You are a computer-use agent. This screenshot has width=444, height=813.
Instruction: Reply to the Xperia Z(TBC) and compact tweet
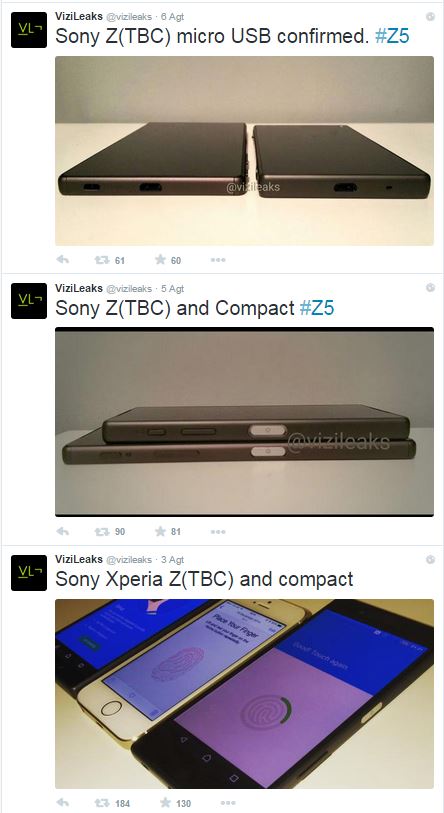(62, 803)
